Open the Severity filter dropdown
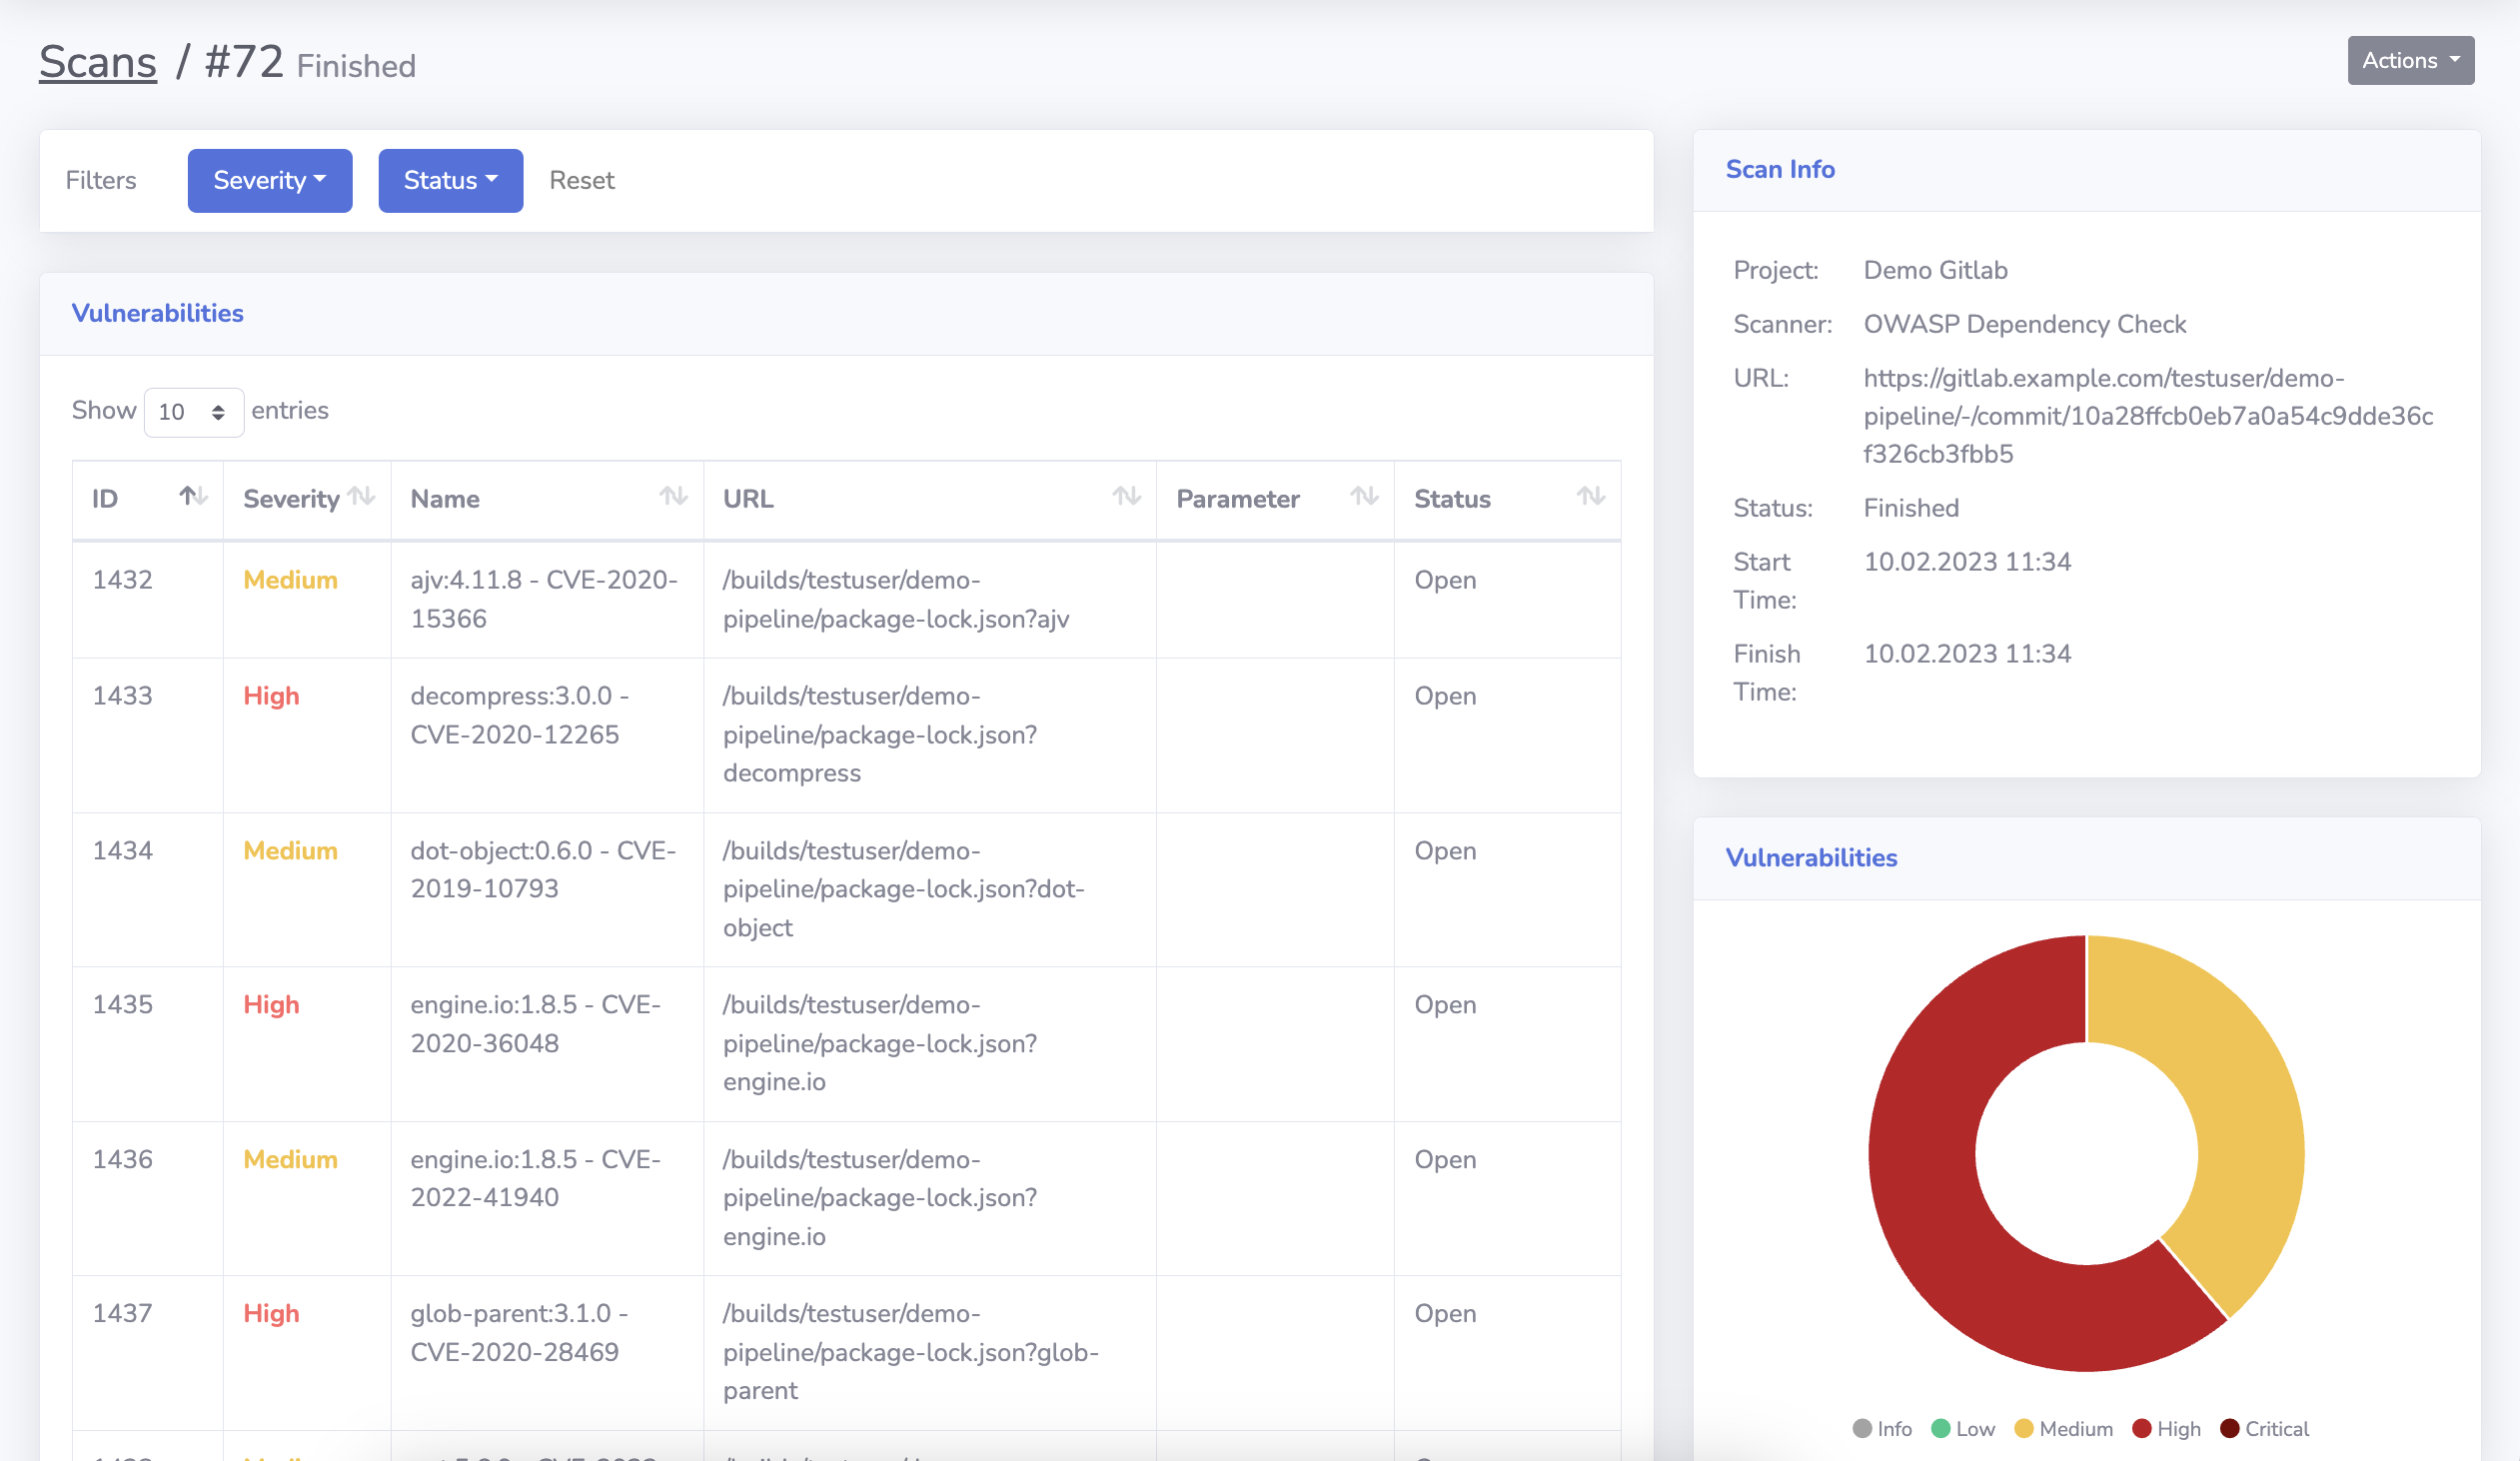Screen dimensions: 2520x1461 (x=269, y=180)
